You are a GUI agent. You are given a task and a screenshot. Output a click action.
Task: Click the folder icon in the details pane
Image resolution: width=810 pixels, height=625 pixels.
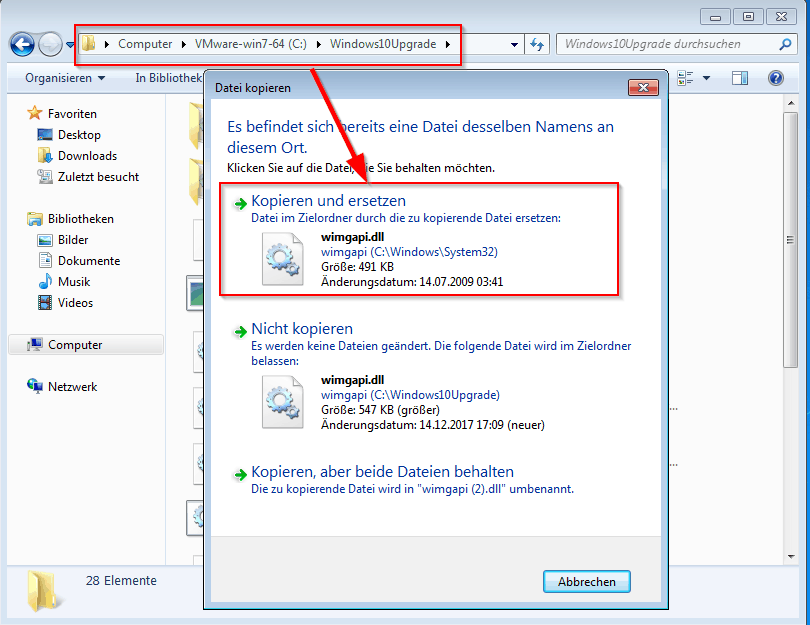(44, 591)
